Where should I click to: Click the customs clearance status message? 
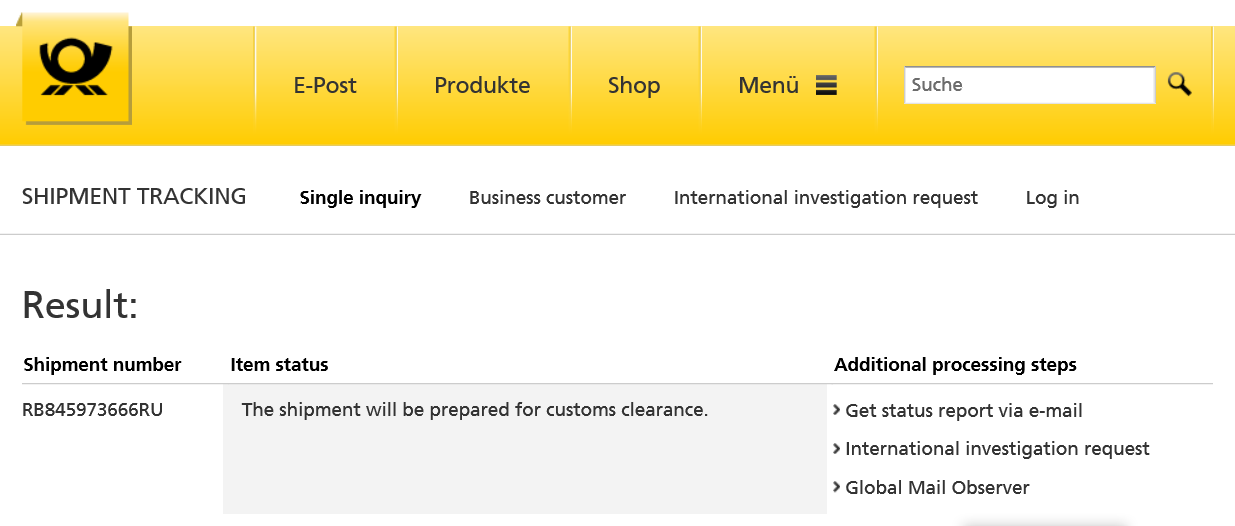[475, 410]
